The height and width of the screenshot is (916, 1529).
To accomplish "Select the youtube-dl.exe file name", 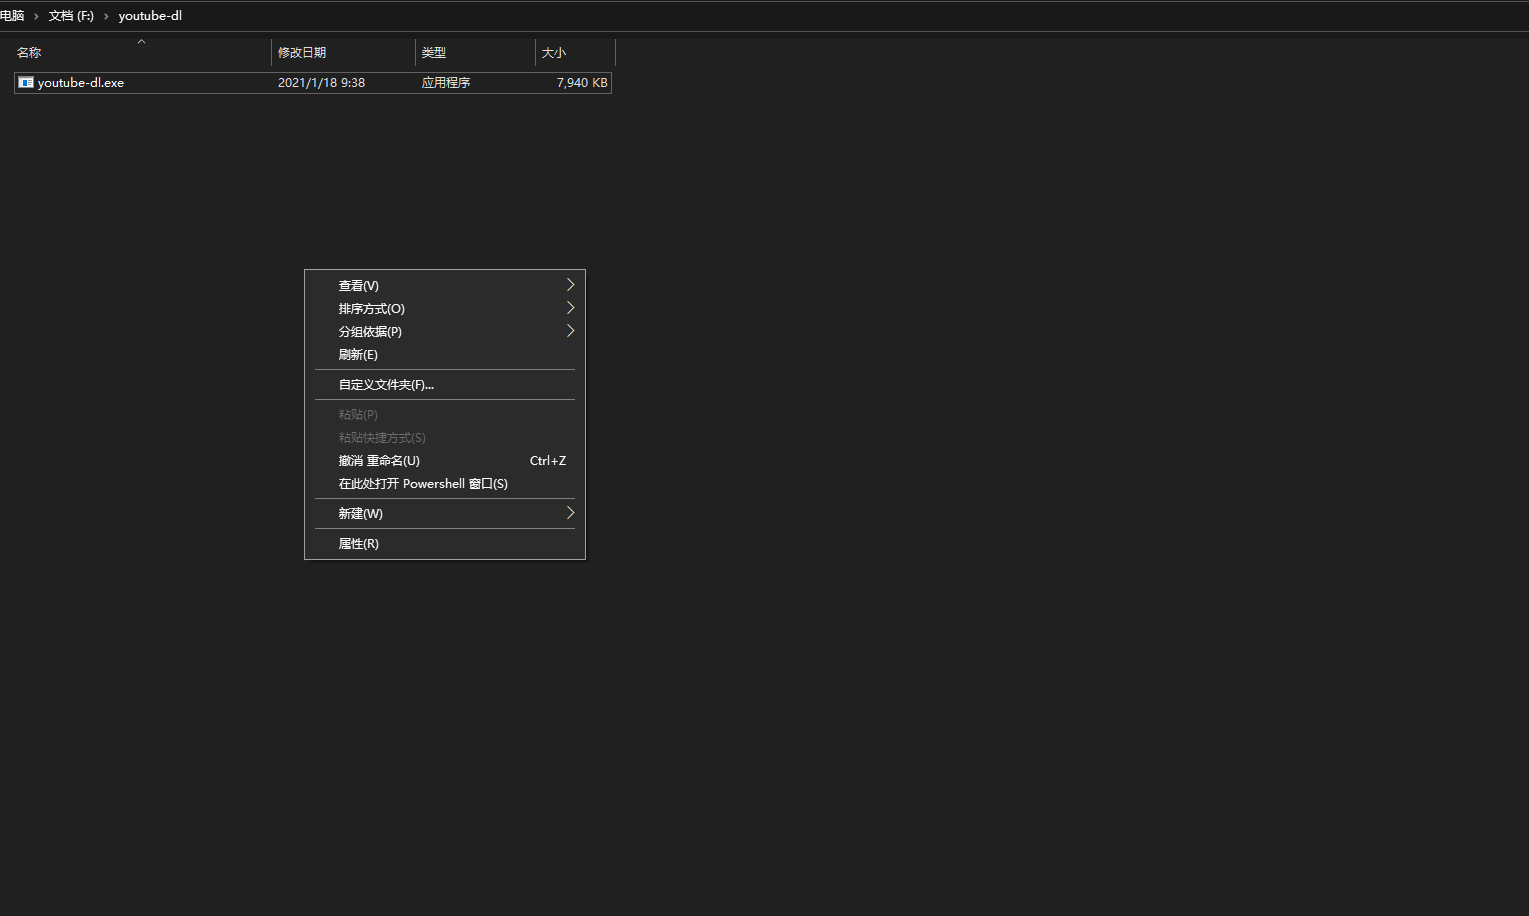I will point(81,83).
